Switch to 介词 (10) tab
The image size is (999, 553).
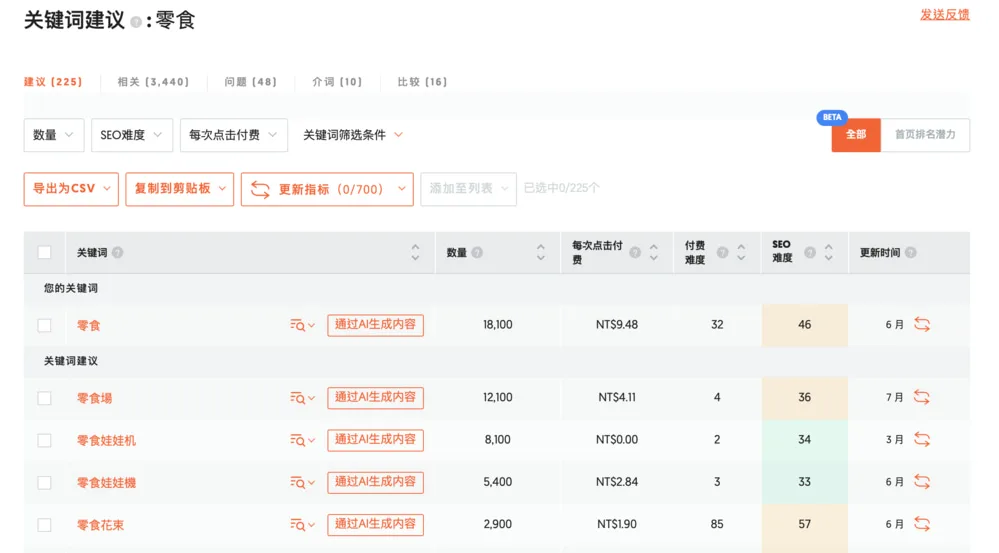tap(337, 82)
